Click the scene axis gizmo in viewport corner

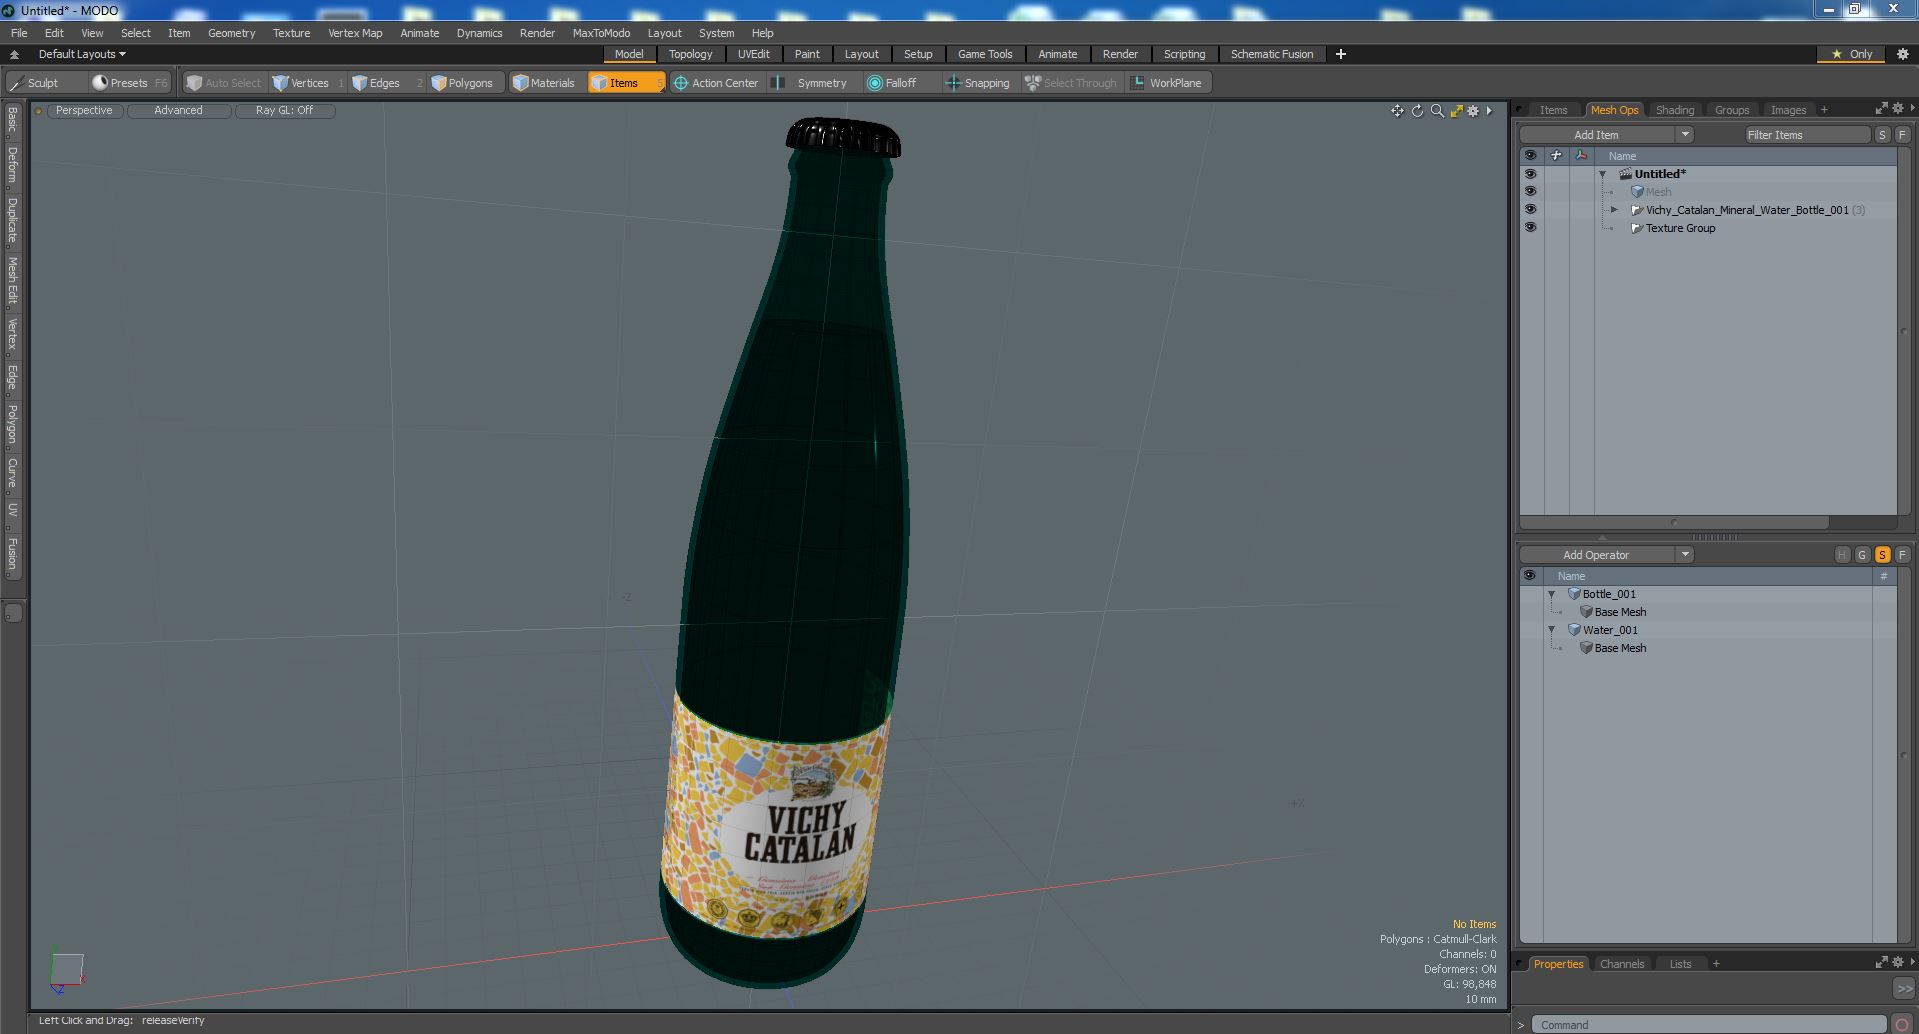point(67,971)
